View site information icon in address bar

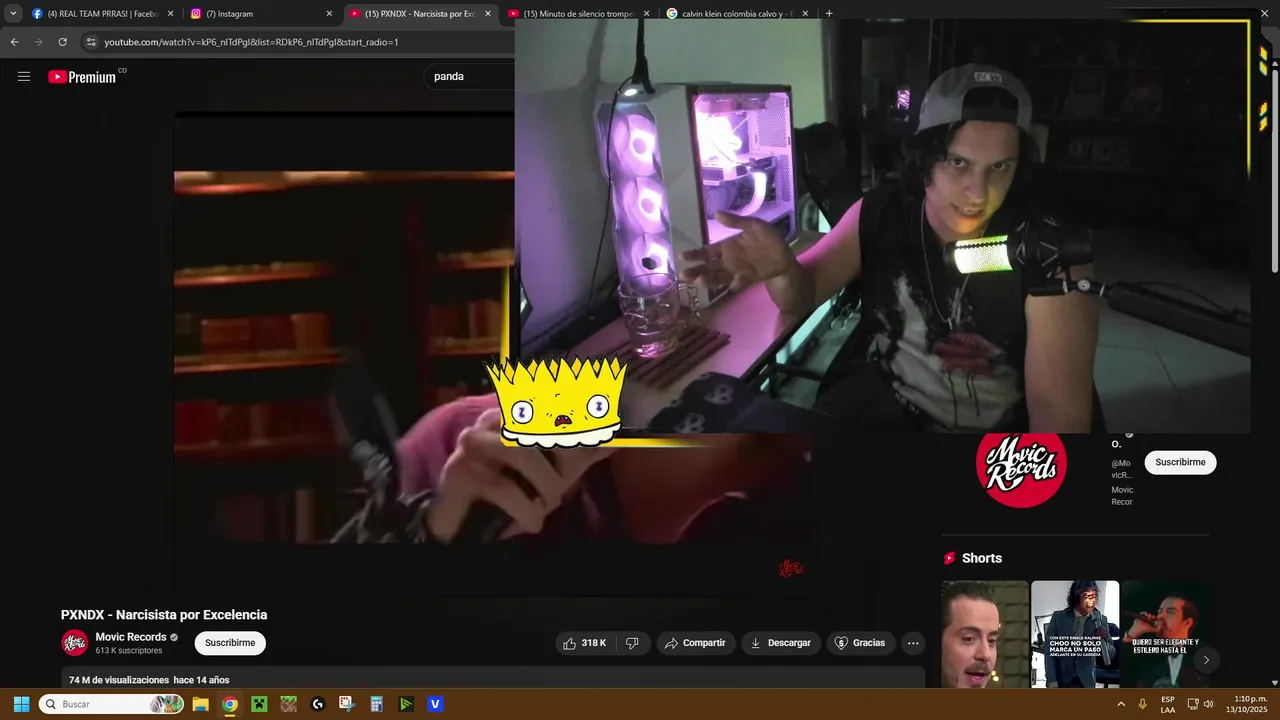[x=91, y=42]
